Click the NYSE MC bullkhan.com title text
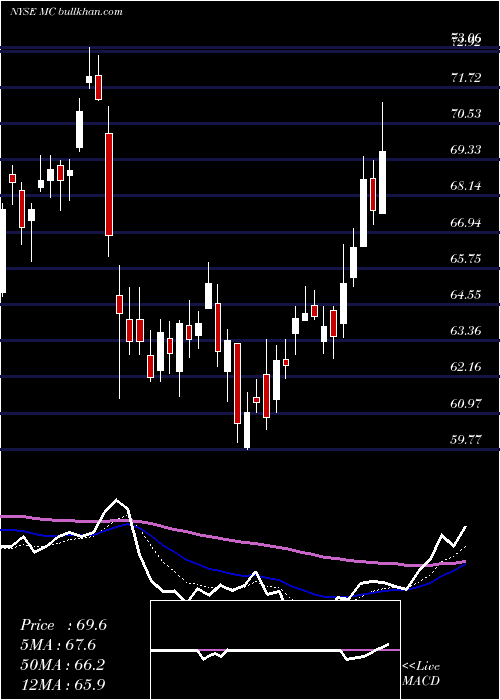This screenshot has height=700, width=500. click(x=66, y=11)
